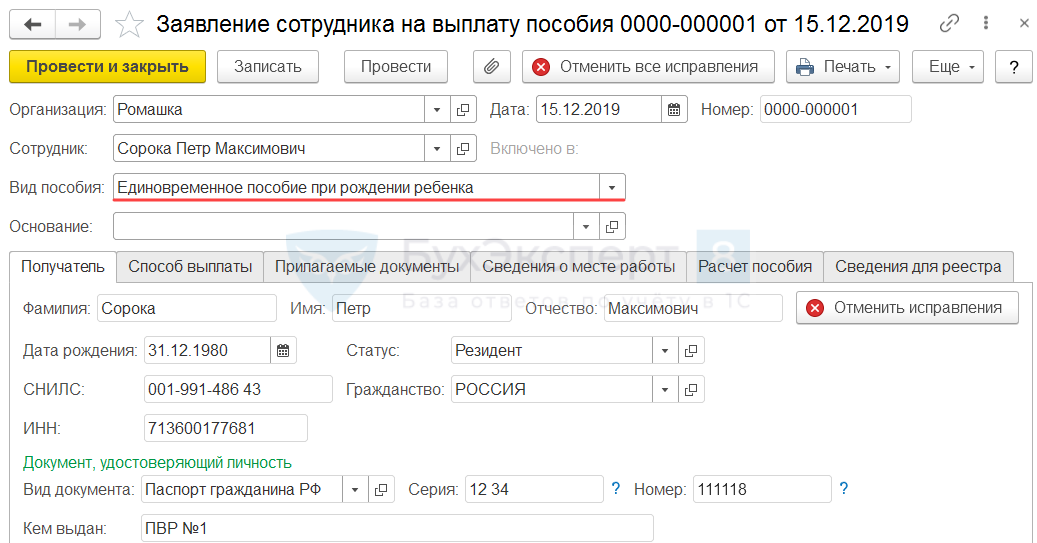Click the back navigation arrow
Image resolution: width=1037 pixels, height=543 pixels.
point(33,24)
